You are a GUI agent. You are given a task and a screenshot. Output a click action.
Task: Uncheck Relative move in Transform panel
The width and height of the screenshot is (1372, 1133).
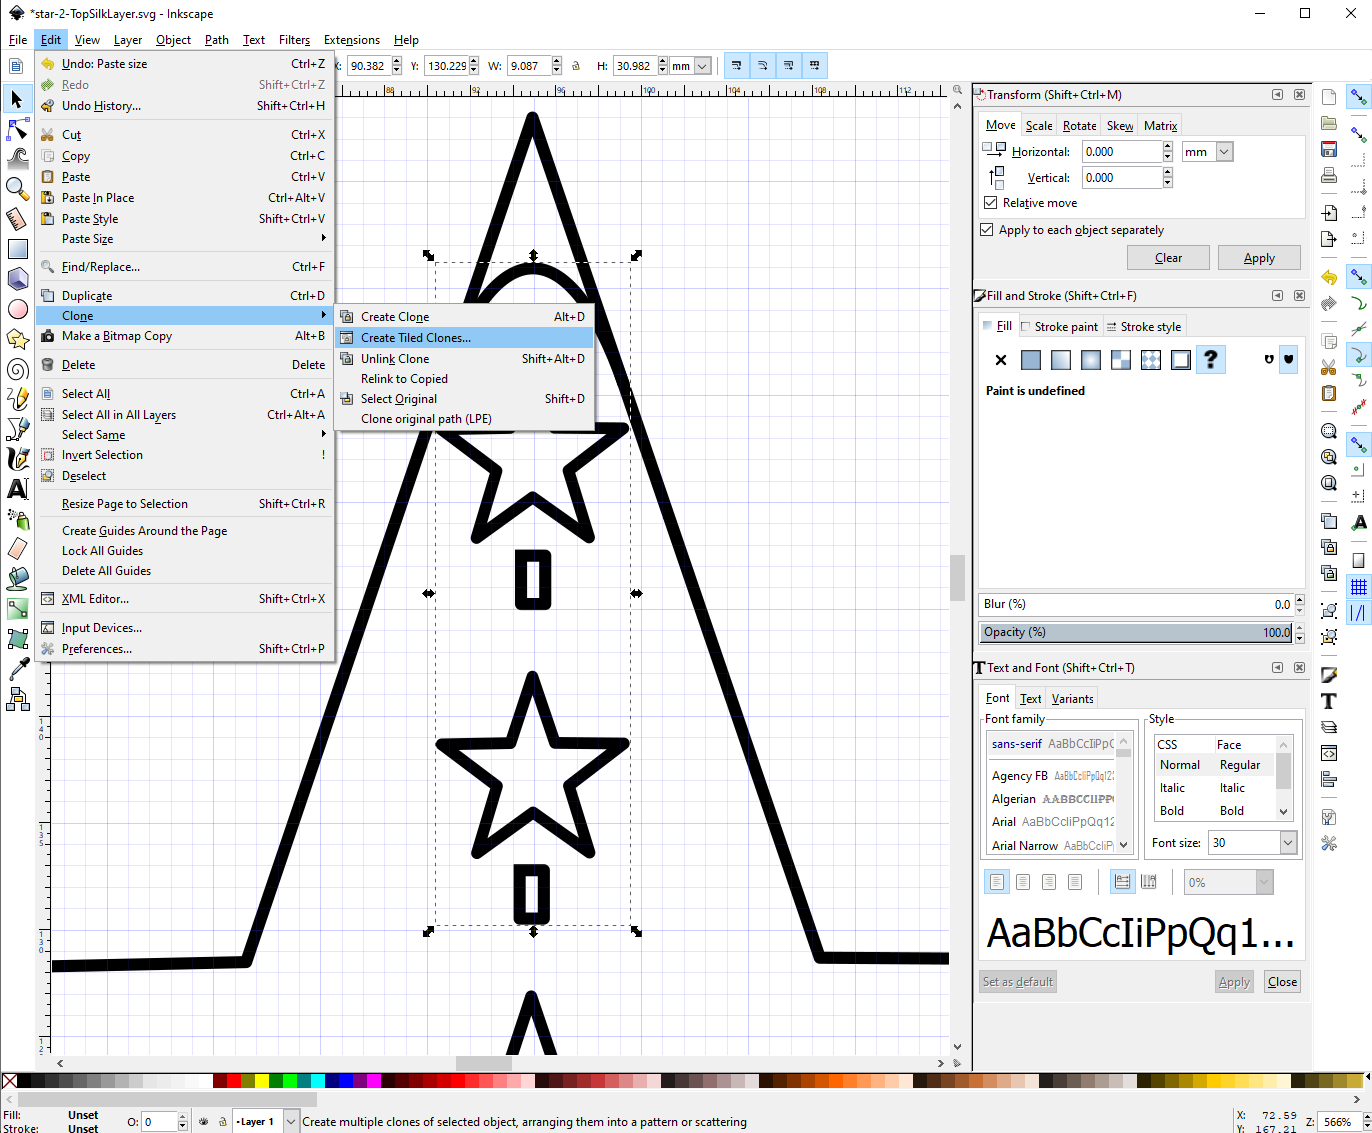click(x=988, y=202)
